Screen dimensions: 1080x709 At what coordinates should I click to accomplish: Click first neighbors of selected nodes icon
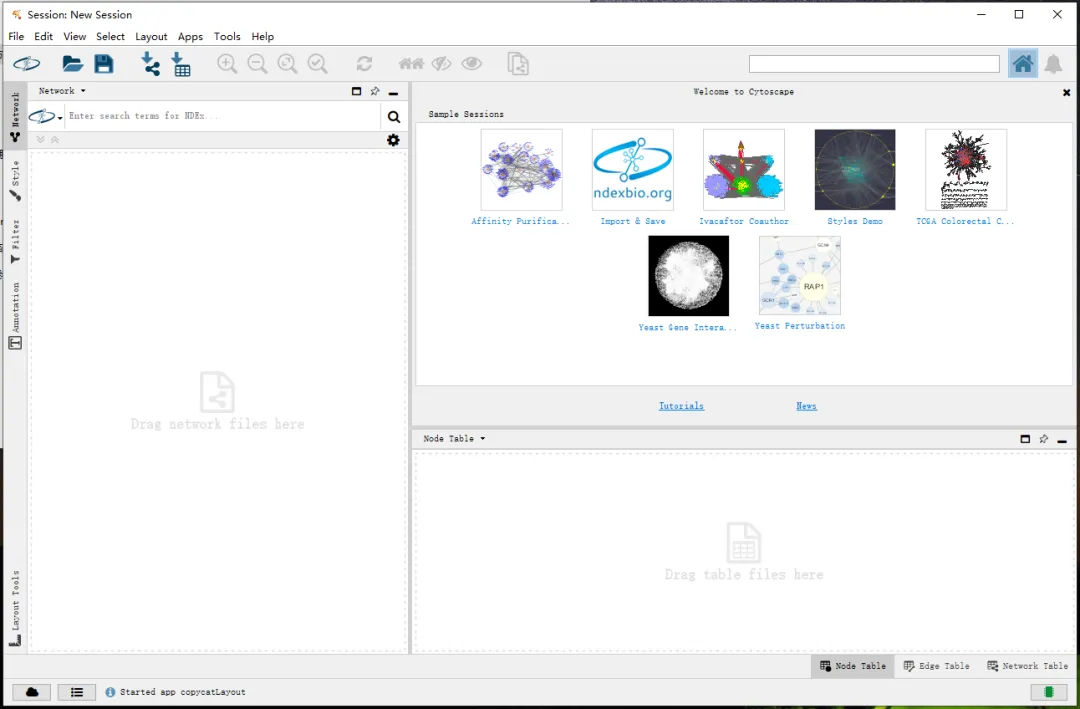click(411, 64)
